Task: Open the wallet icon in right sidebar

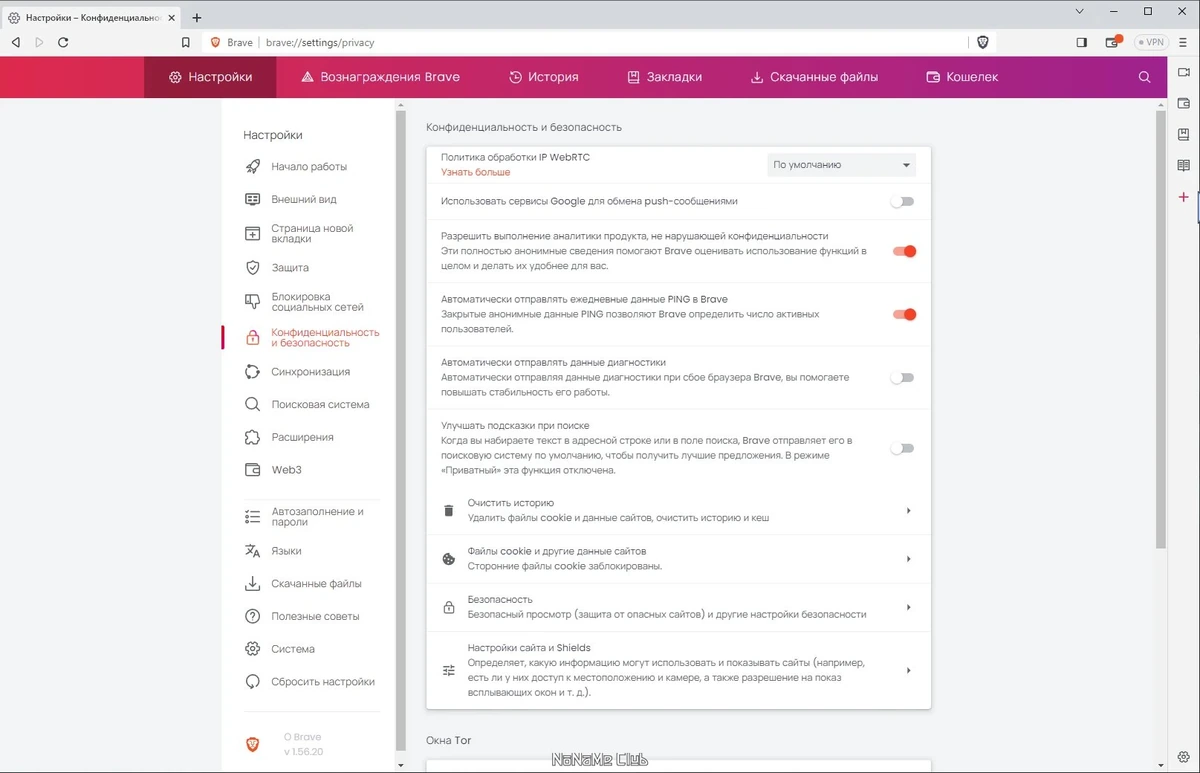Action: [x=1184, y=103]
